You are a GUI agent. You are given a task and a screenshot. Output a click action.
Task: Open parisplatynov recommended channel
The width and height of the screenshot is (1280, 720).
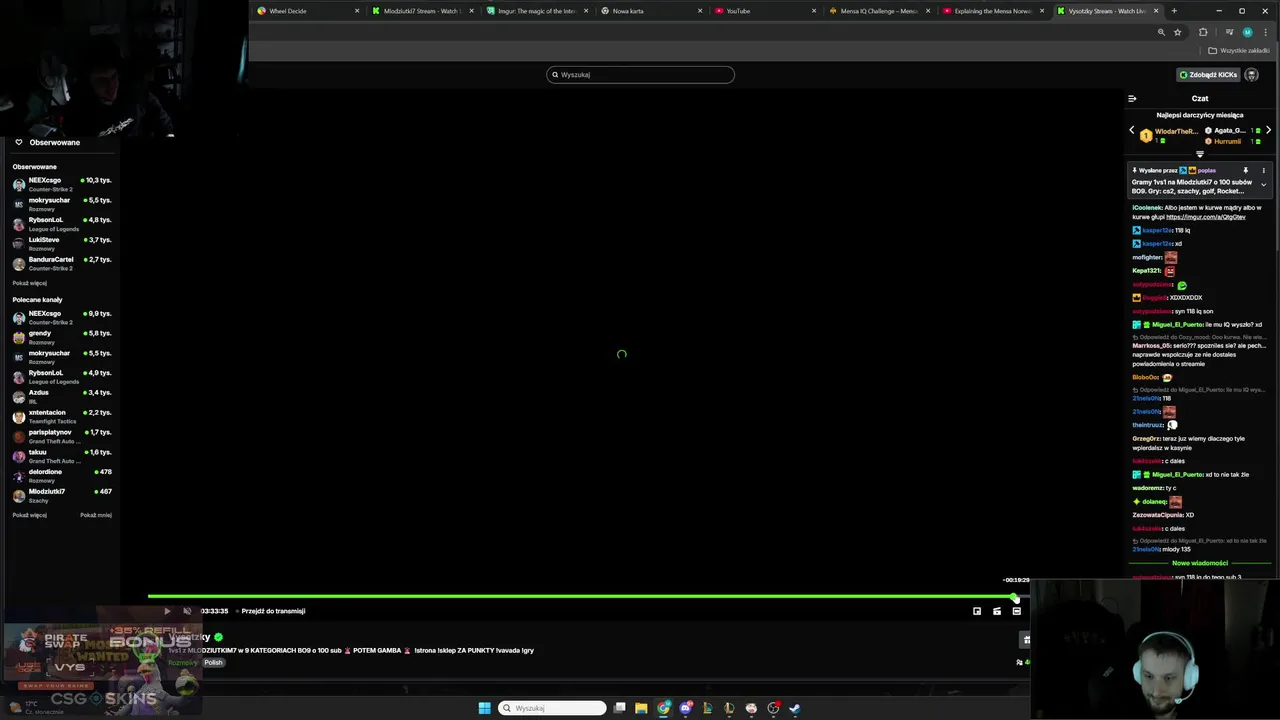click(x=62, y=436)
